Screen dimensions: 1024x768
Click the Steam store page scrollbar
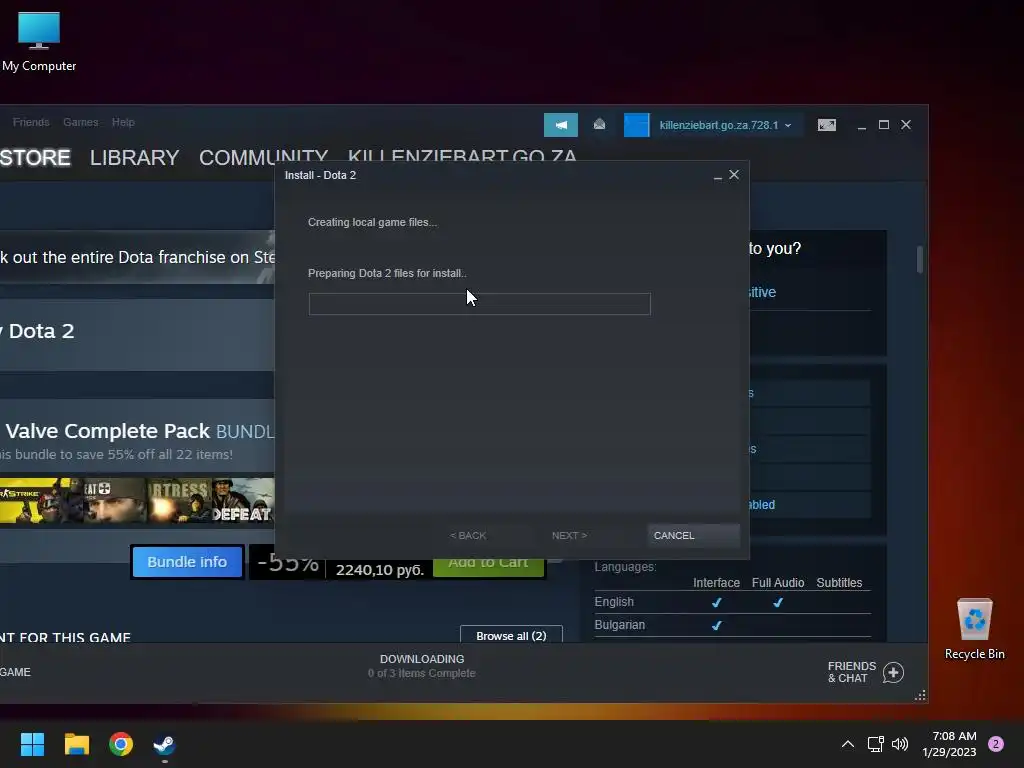[x=920, y=260]
